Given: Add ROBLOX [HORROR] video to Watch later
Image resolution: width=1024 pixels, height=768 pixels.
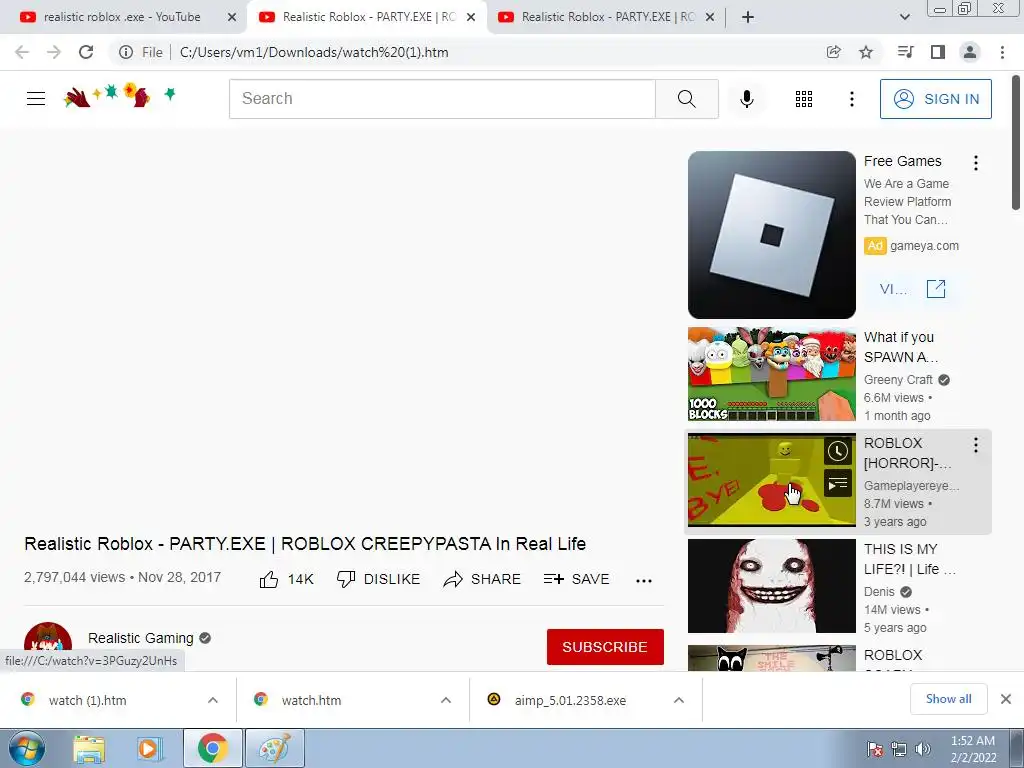Looking at the screenshot, I should coord(838,451).
